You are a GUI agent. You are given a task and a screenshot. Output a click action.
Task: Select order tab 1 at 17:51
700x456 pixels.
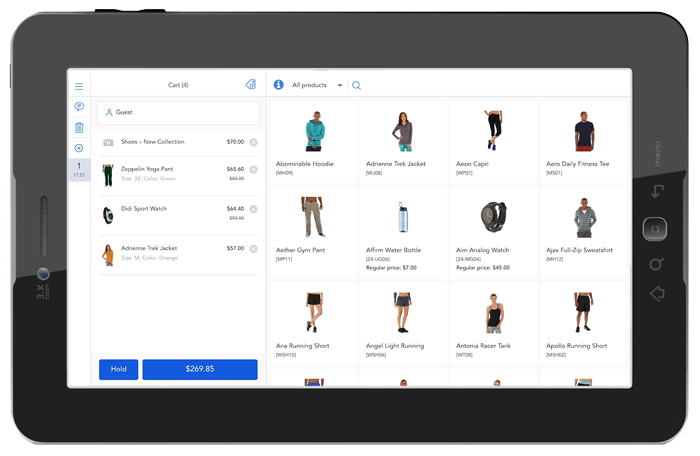(79, 170)
